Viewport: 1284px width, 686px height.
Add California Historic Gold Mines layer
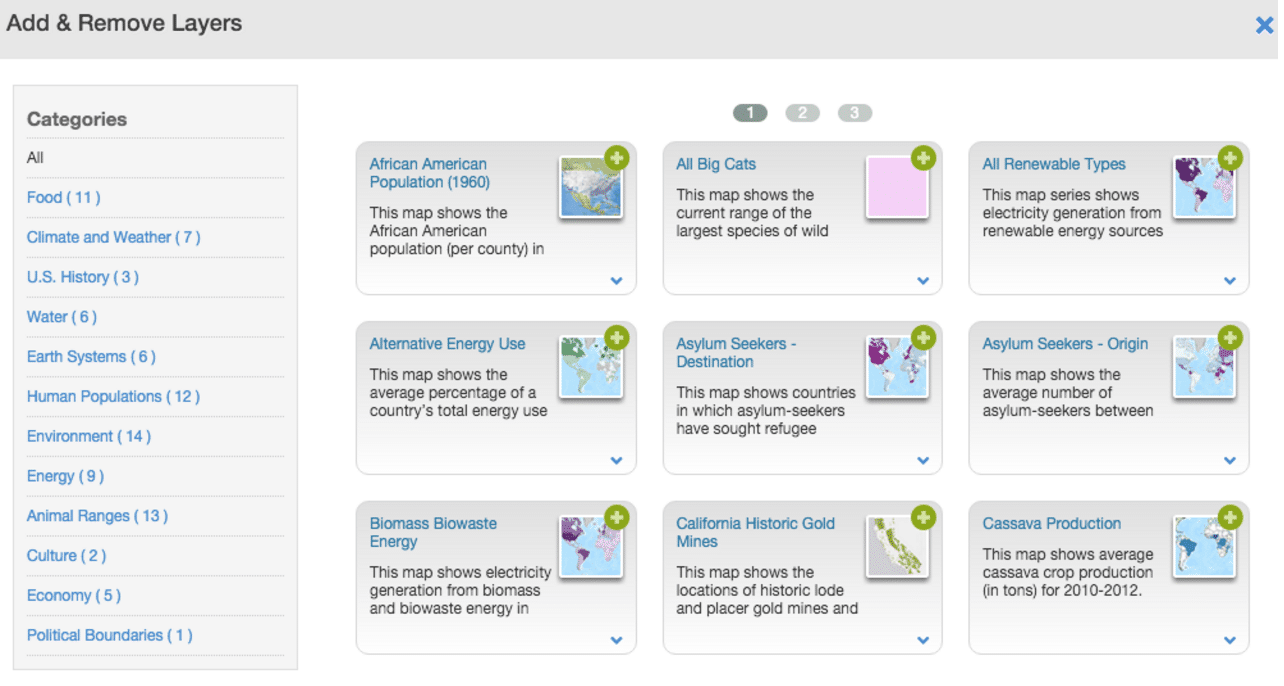(x=923, y=517)
